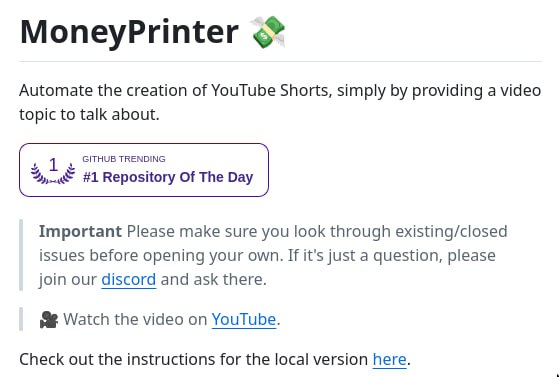Click the MoneyPrinter heading
Viewport: 559px width, 377px height.
click(129, 32)
